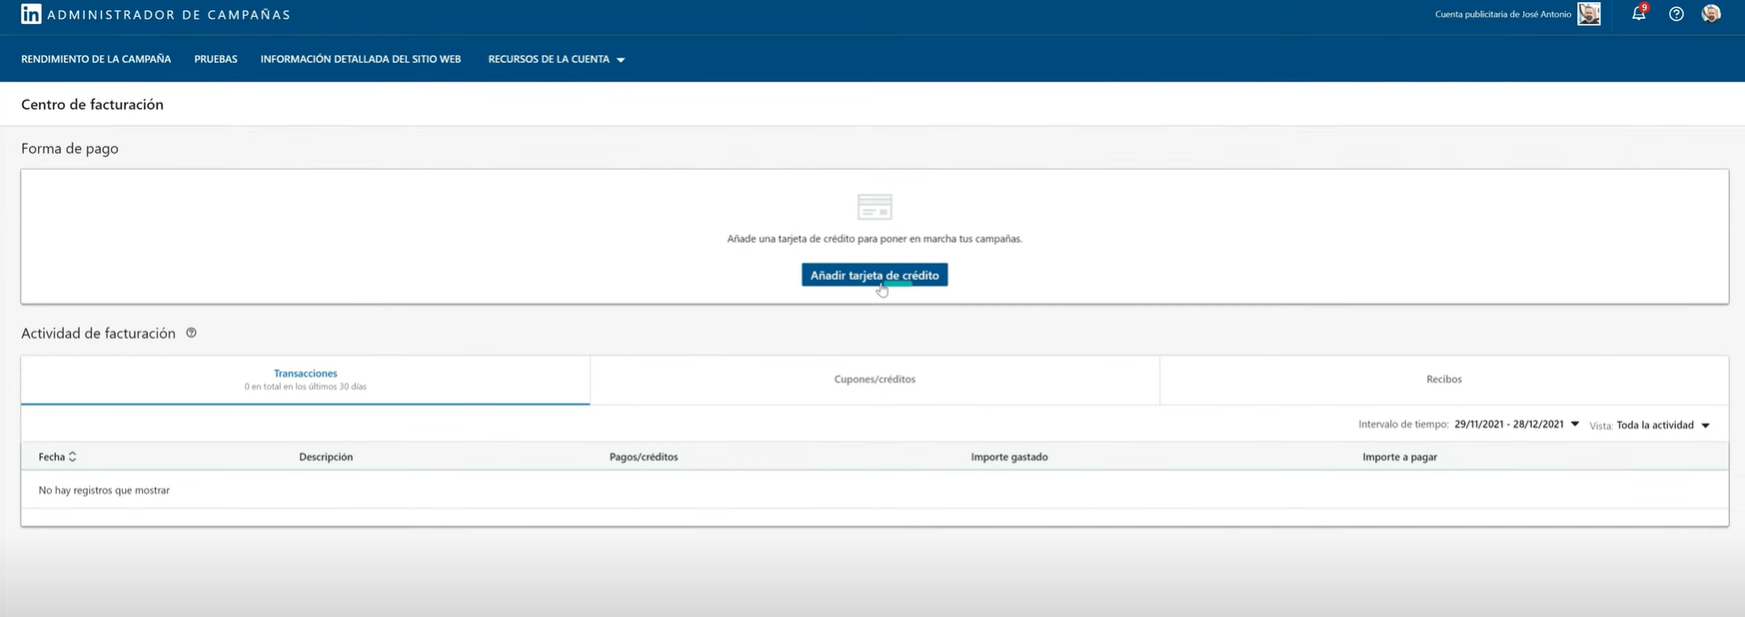1745x617 pixels.
Task: Click Añadir tarjeta de crédito button
Action: click(874, 275)
